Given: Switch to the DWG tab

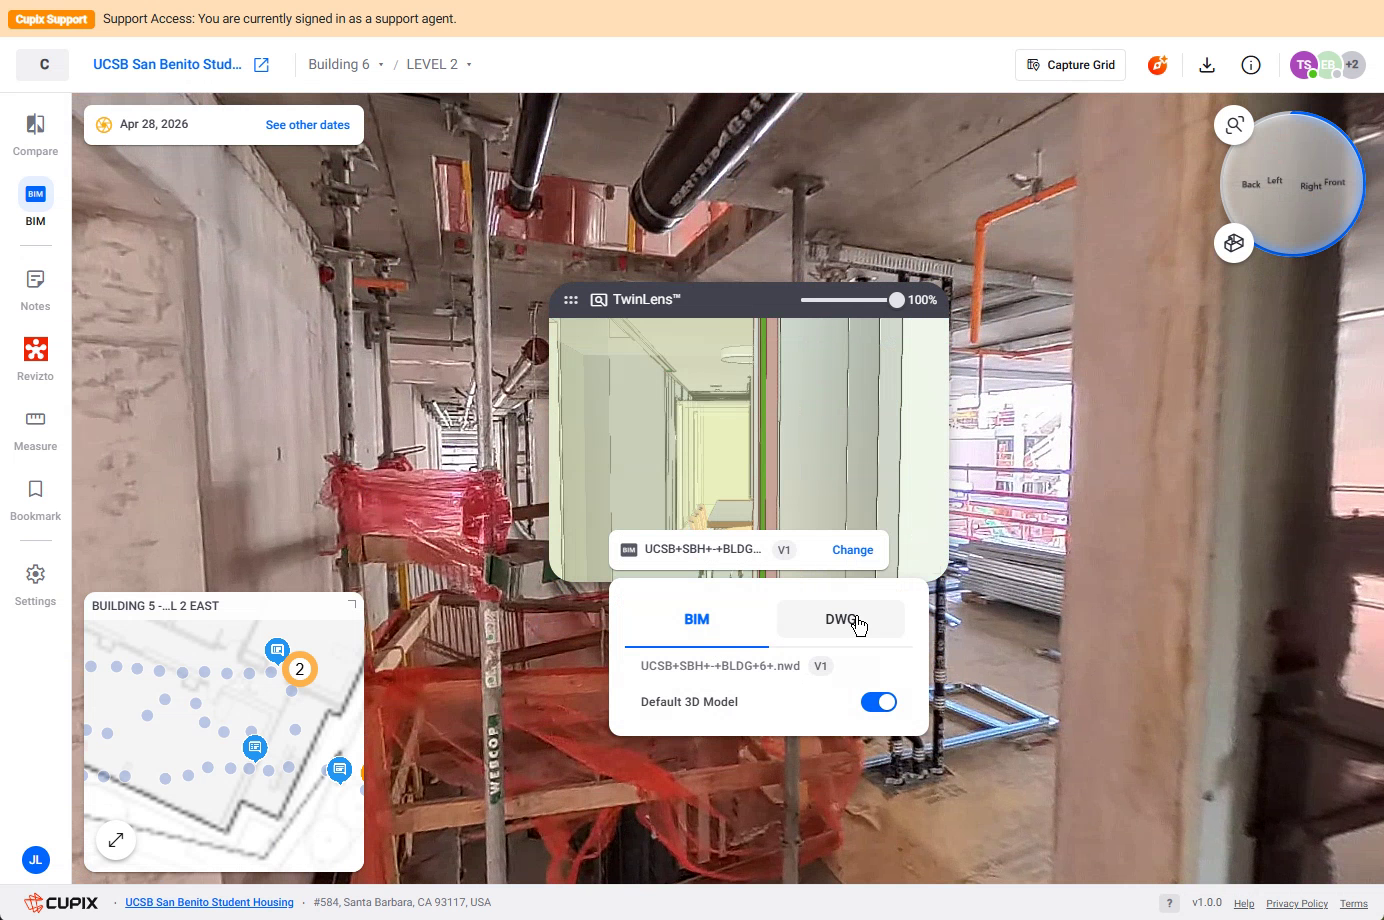Looking at the screenshot, I should pos(841,620).
